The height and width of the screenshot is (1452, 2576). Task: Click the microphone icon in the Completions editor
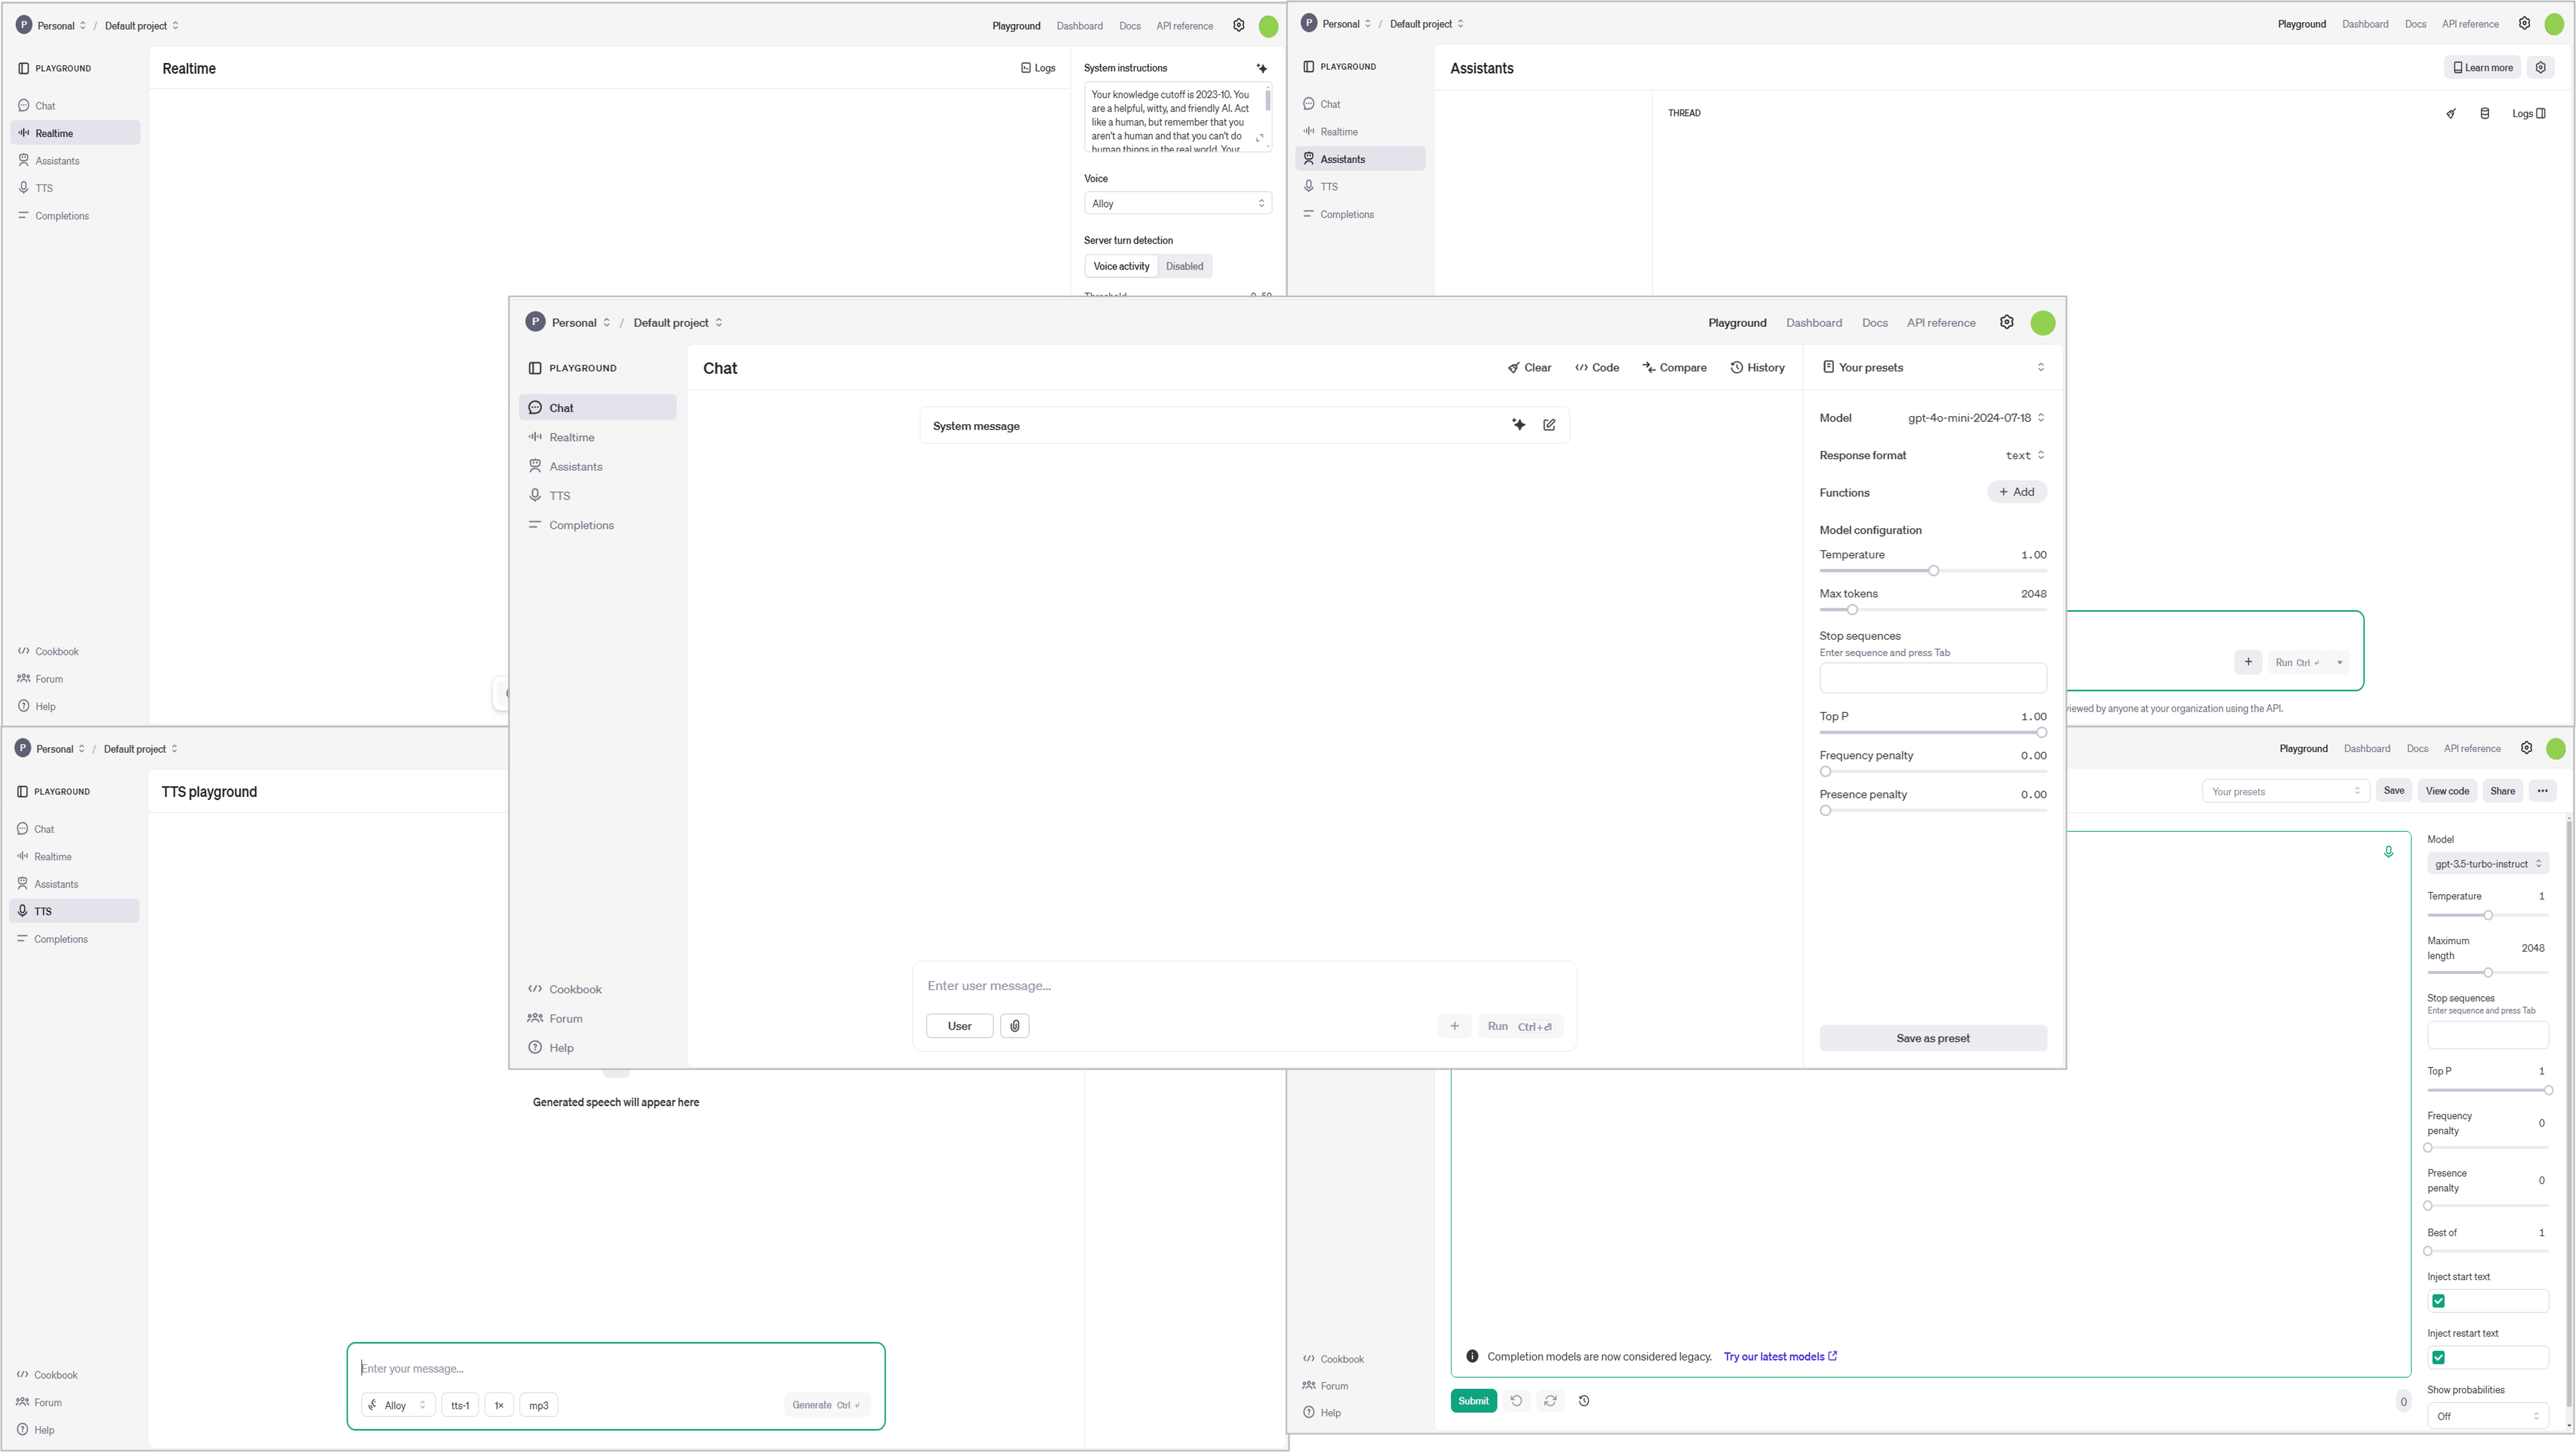[x=2388, y=852]
